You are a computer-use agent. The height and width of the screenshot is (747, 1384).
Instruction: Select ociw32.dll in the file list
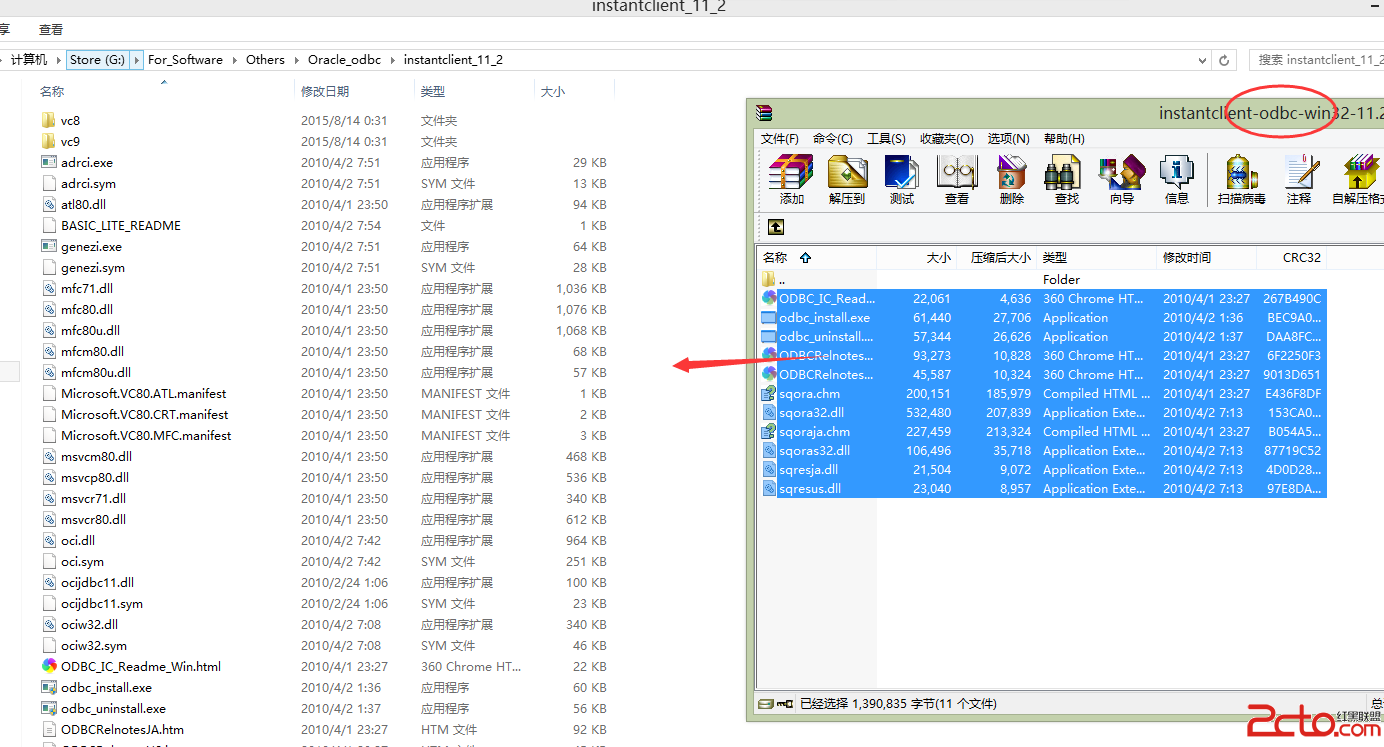89,624
